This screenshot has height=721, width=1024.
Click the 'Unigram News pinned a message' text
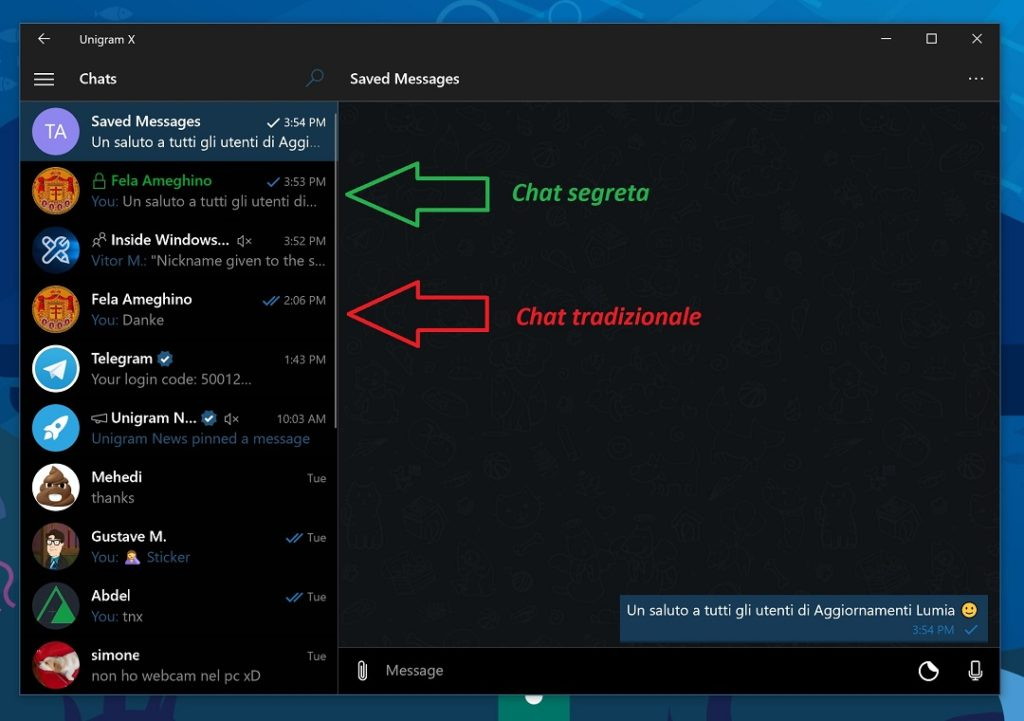tap(200, 439)
